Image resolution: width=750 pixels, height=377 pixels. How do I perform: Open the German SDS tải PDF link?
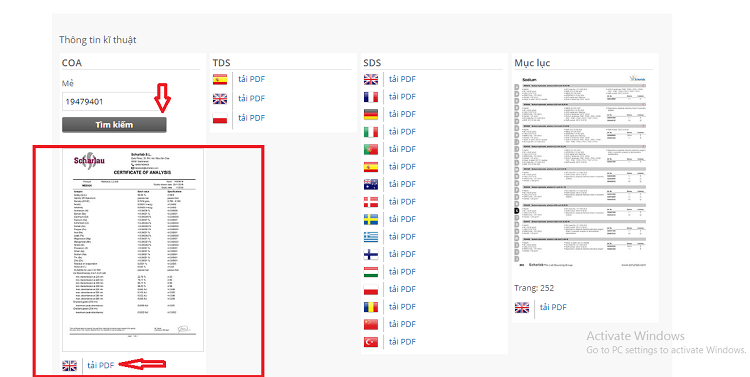click(402, 114)
